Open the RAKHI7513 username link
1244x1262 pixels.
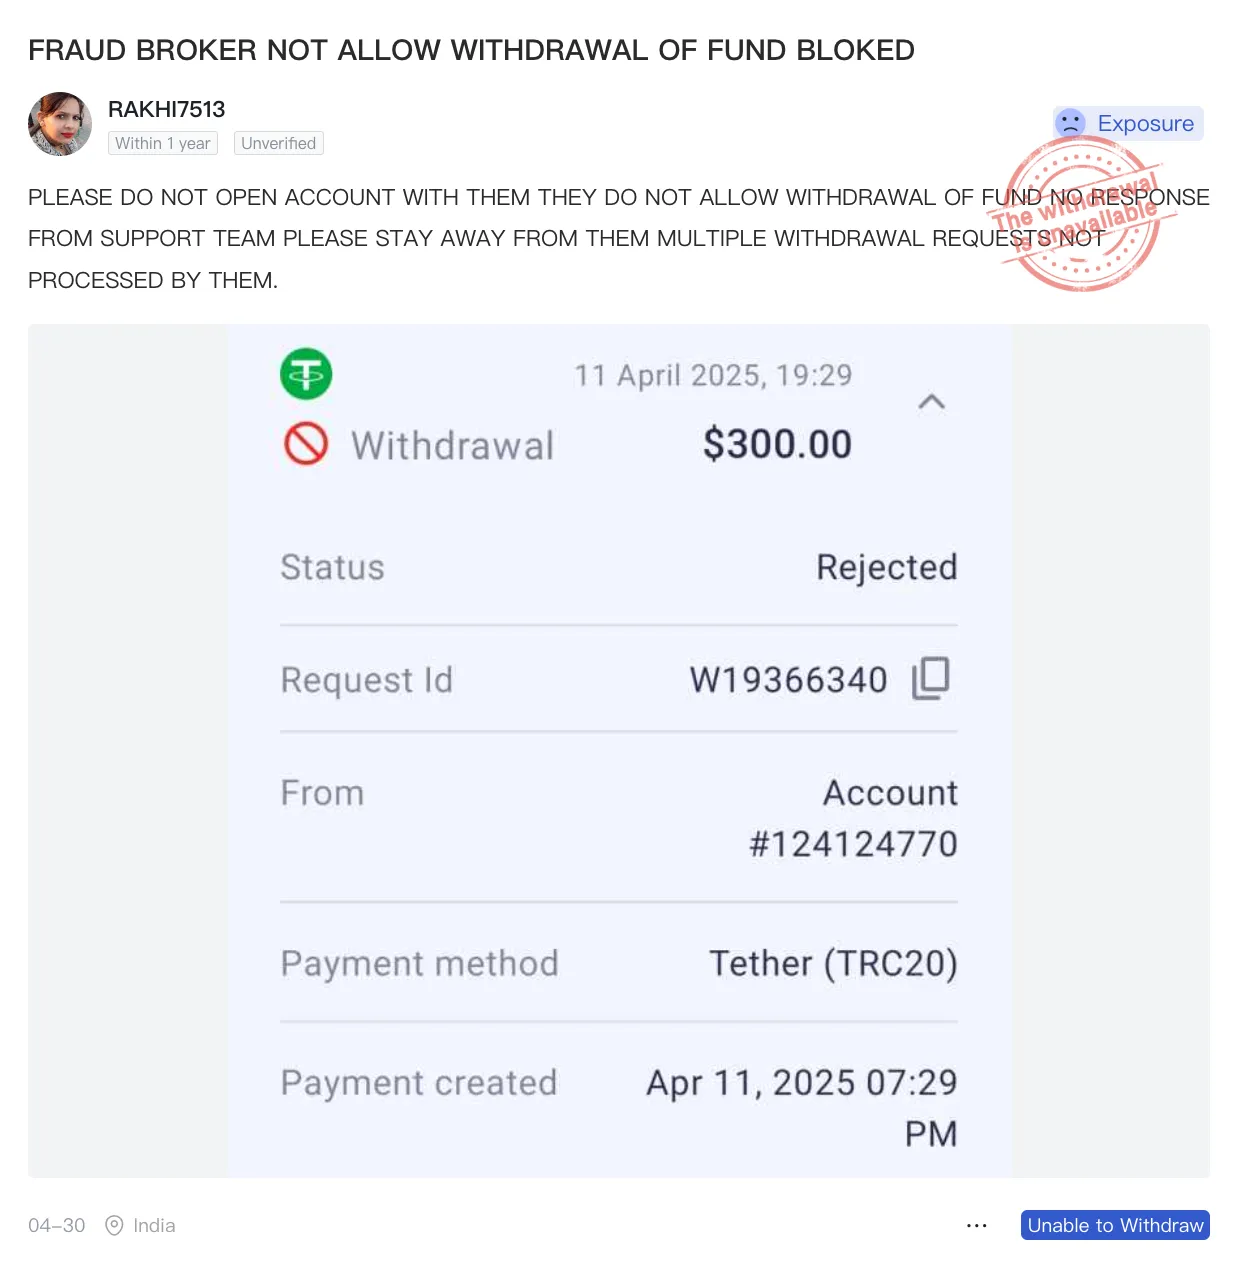click(x=167, y=109)
